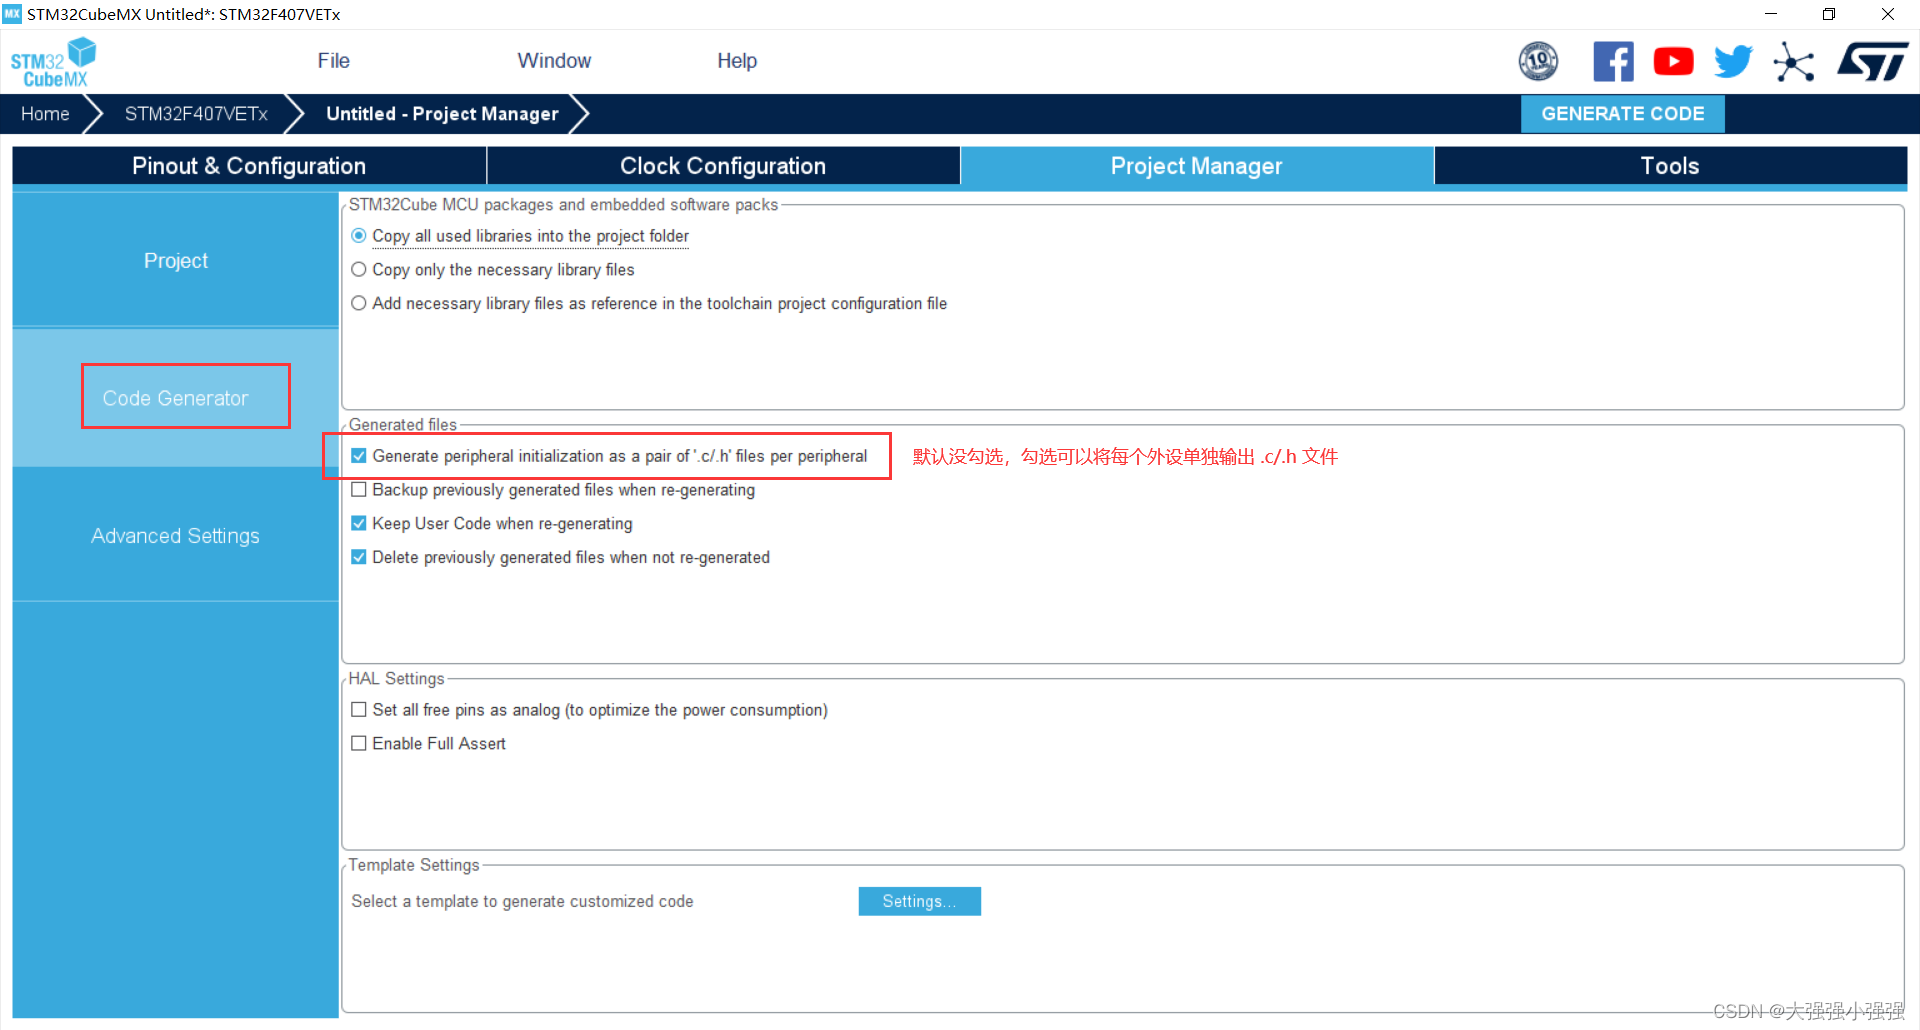Open the Advanced Settings side section
The width and height of the screenshot is (1920, 1030).
[x=176, y=536]
